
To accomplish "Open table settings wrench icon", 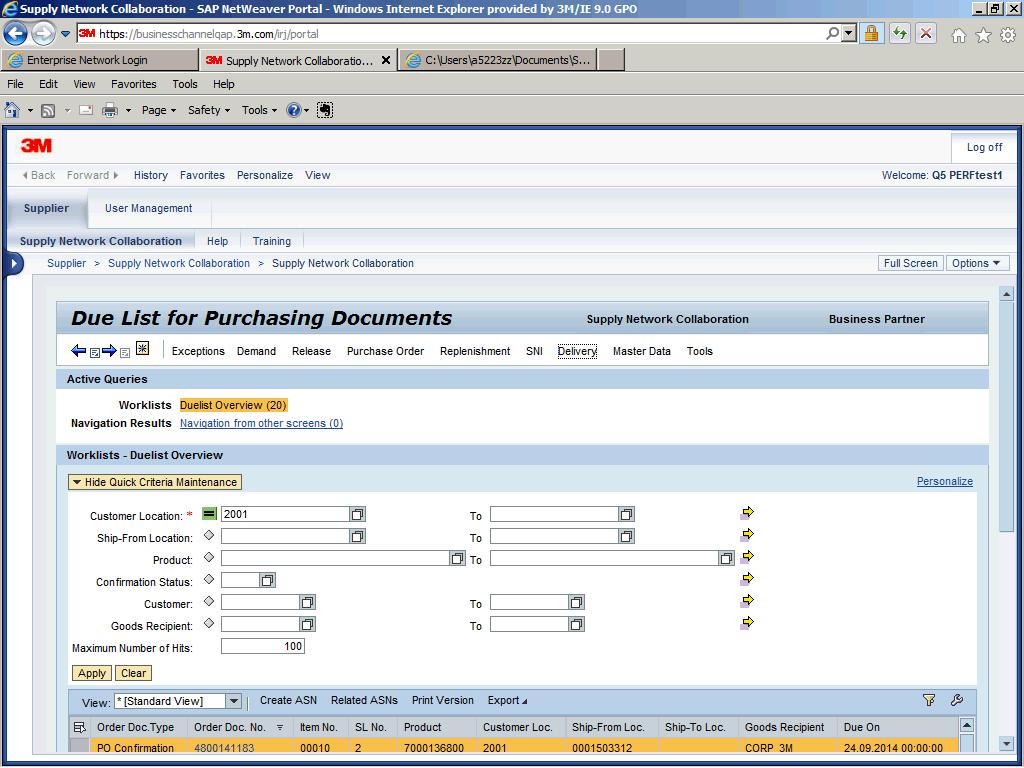I will point(957,700).
